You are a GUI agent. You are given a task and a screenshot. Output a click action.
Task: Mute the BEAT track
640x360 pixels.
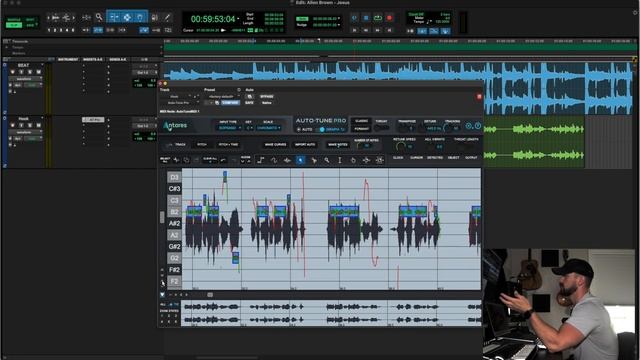pos(38,72)
